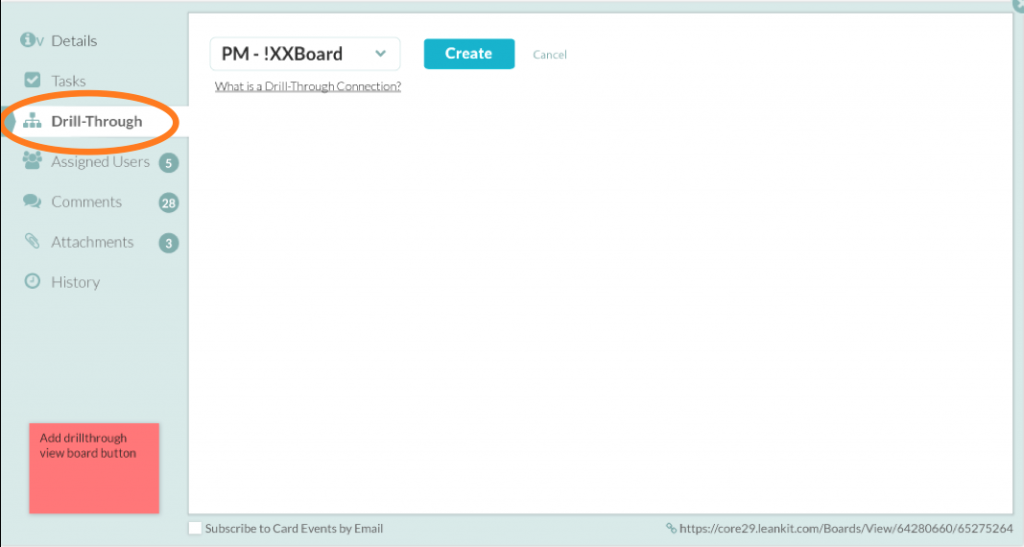The image size is (1024, 547).
Task: Expand board list using the chevron arrow
Action: [380, 54]
